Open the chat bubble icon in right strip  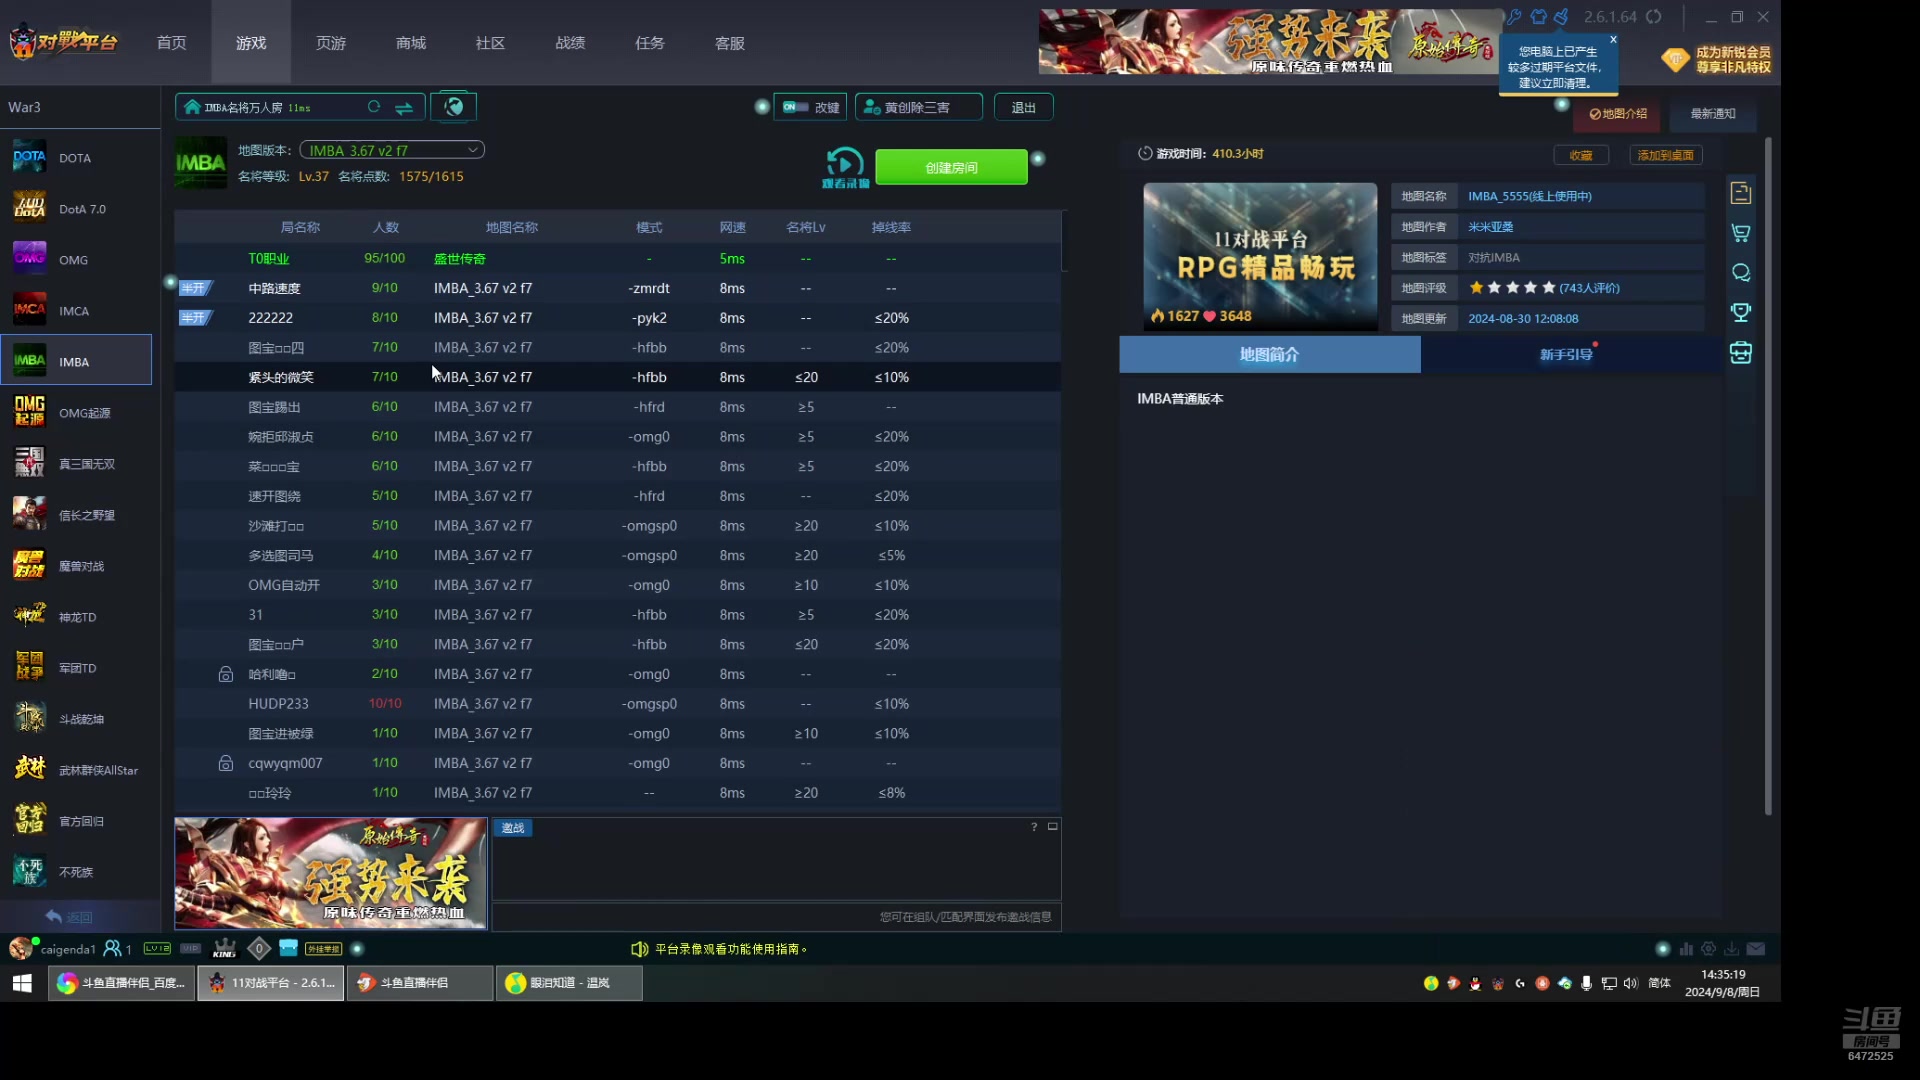tap(1741, 273)
